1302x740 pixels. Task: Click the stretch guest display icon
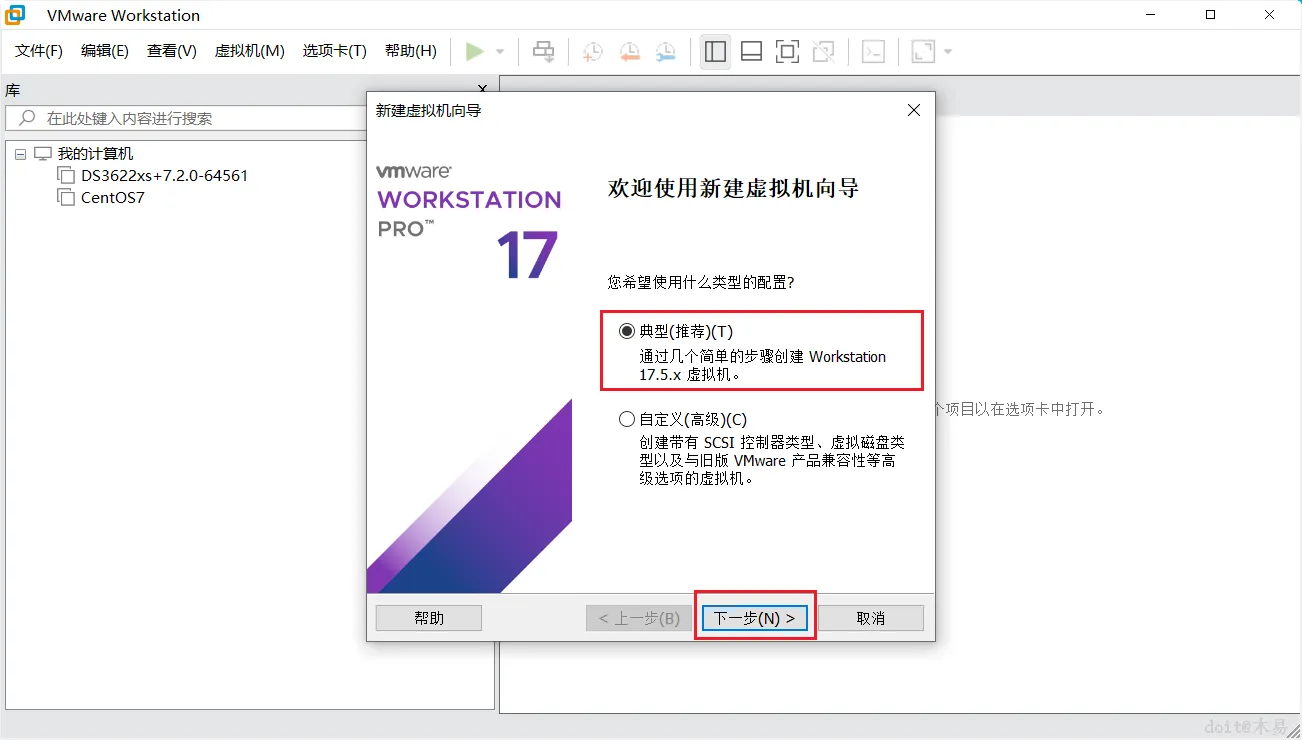(923, 51)
